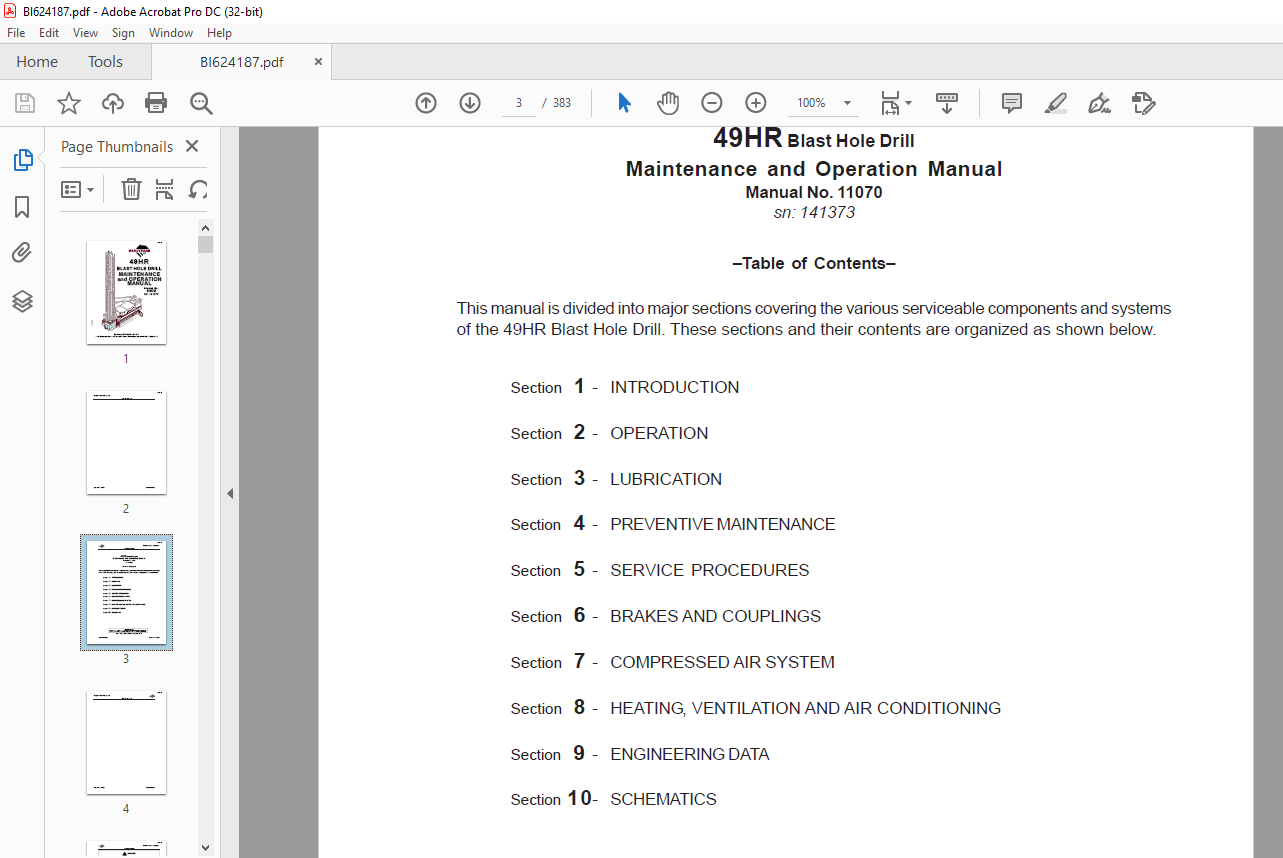The width and height of the screenshot is (1283, 858).
Task: Click thumbnail scrollbar down arrow
Action: 205,848
